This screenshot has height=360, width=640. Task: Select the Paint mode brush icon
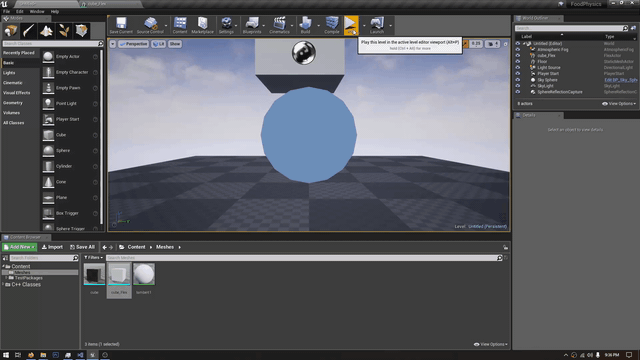click(29, 31)
